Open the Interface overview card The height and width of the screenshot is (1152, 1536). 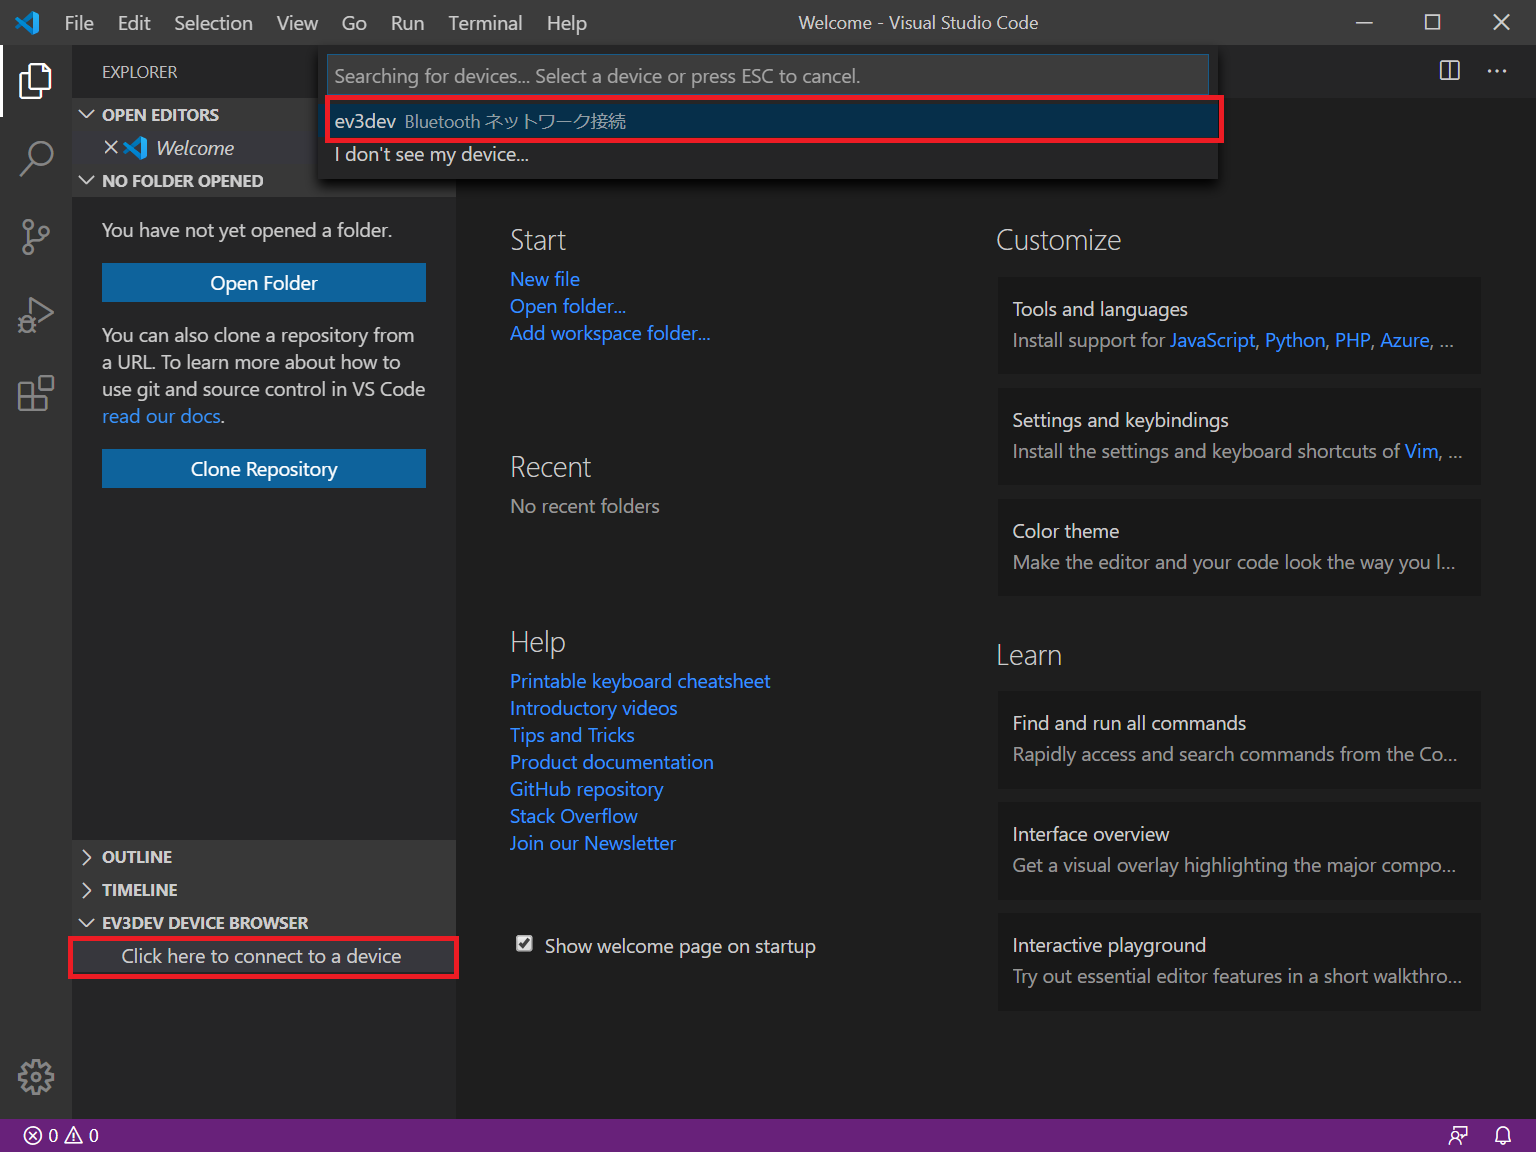[x=1239, y=850]
